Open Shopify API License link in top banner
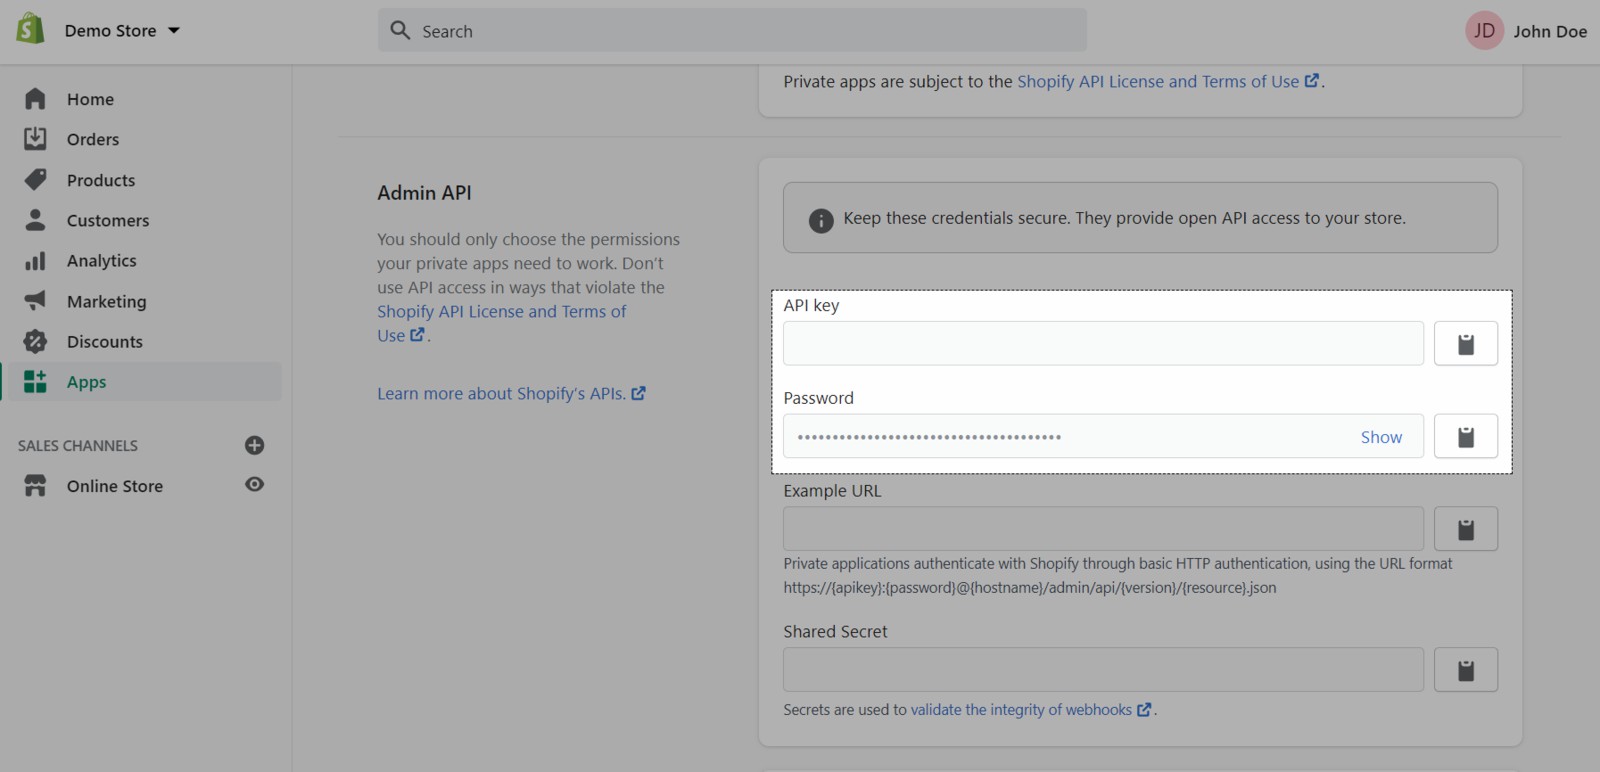This screenshot has width=1600, height=772. pos(1168,82)
